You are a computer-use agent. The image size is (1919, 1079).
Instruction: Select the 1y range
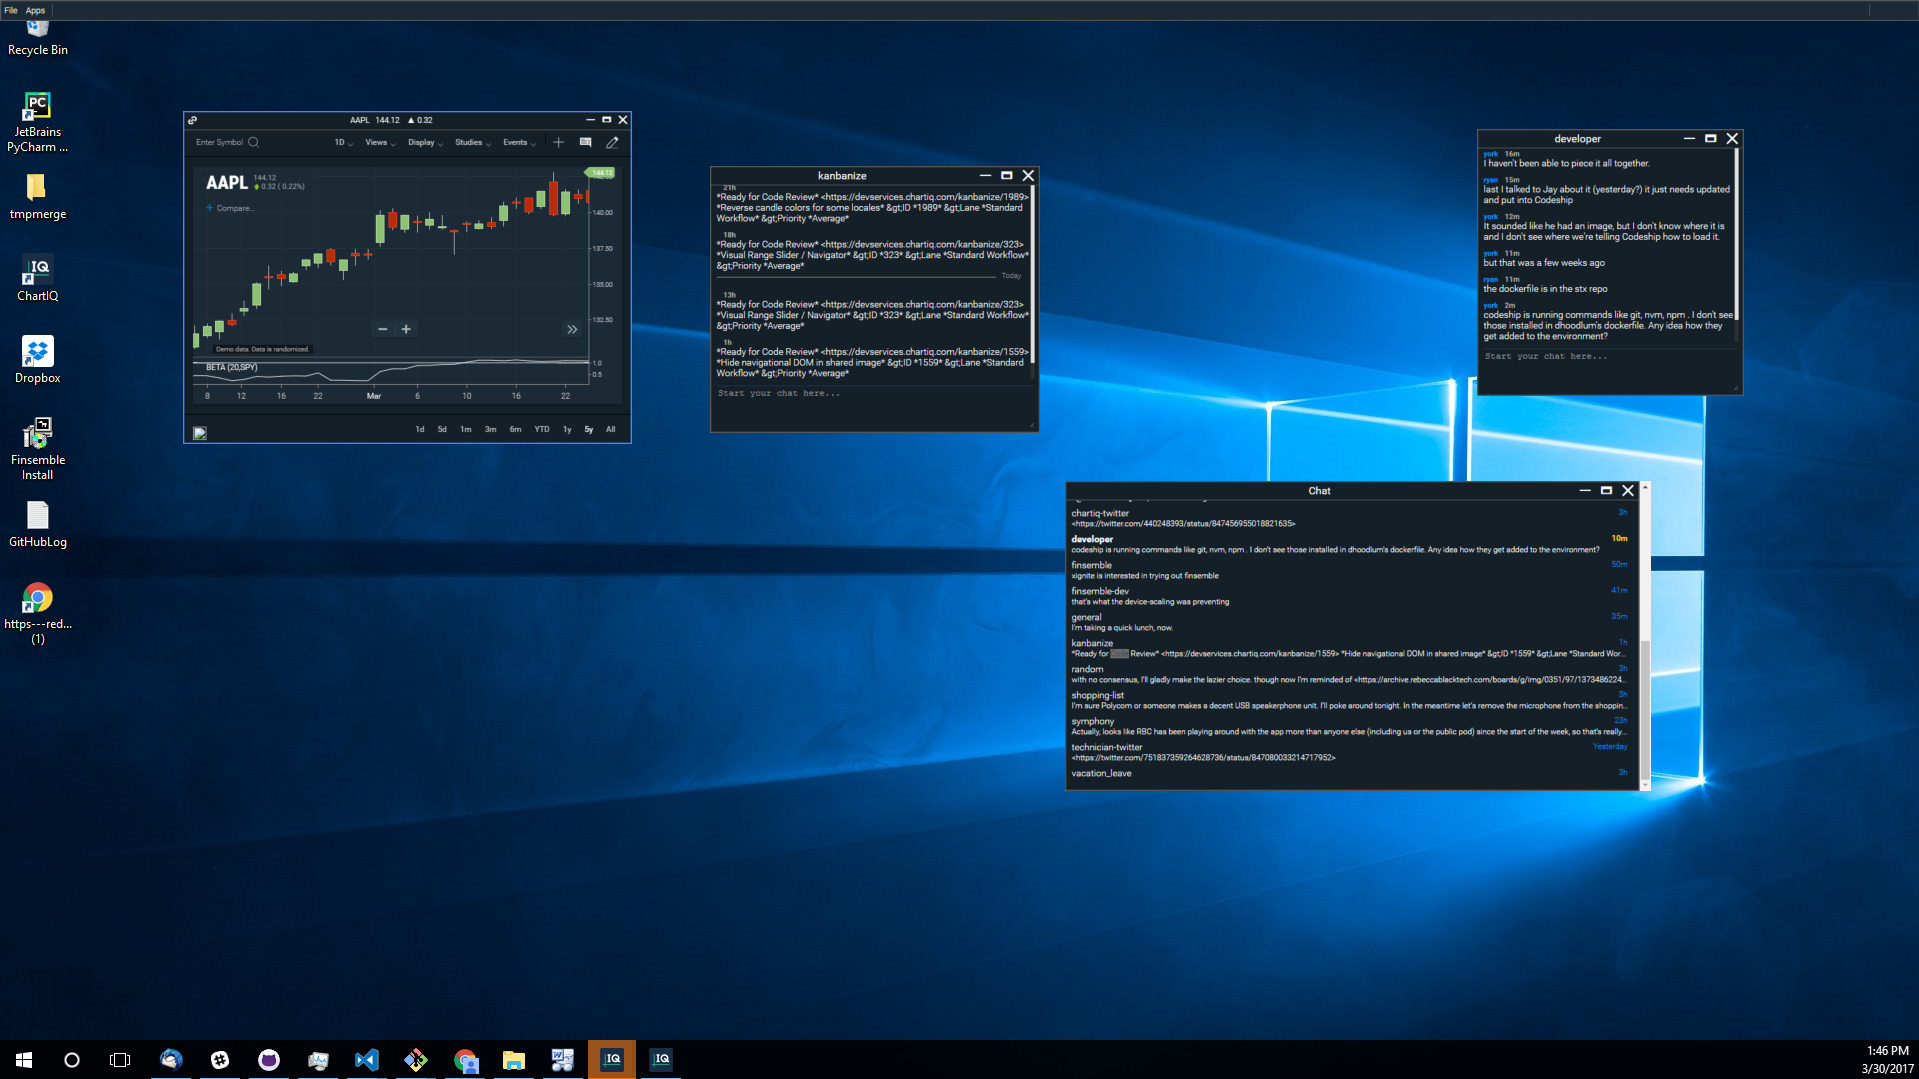pyautogui.click(x=567, y=429)
